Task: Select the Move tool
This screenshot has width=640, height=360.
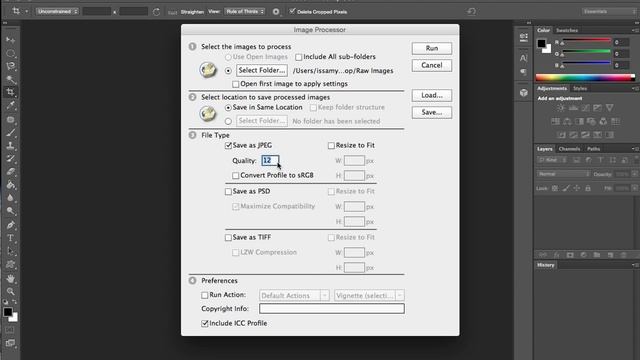Action: pos(11,40)
